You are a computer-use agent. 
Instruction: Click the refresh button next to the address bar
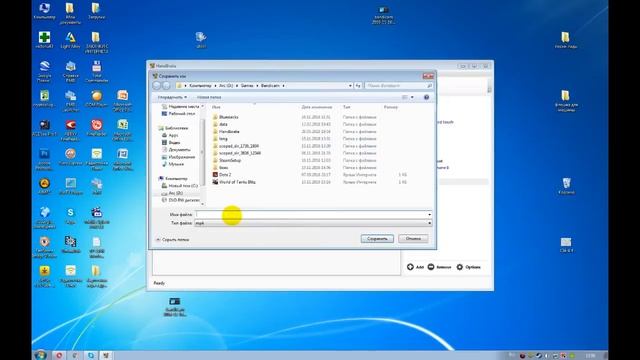pos(358,86)
